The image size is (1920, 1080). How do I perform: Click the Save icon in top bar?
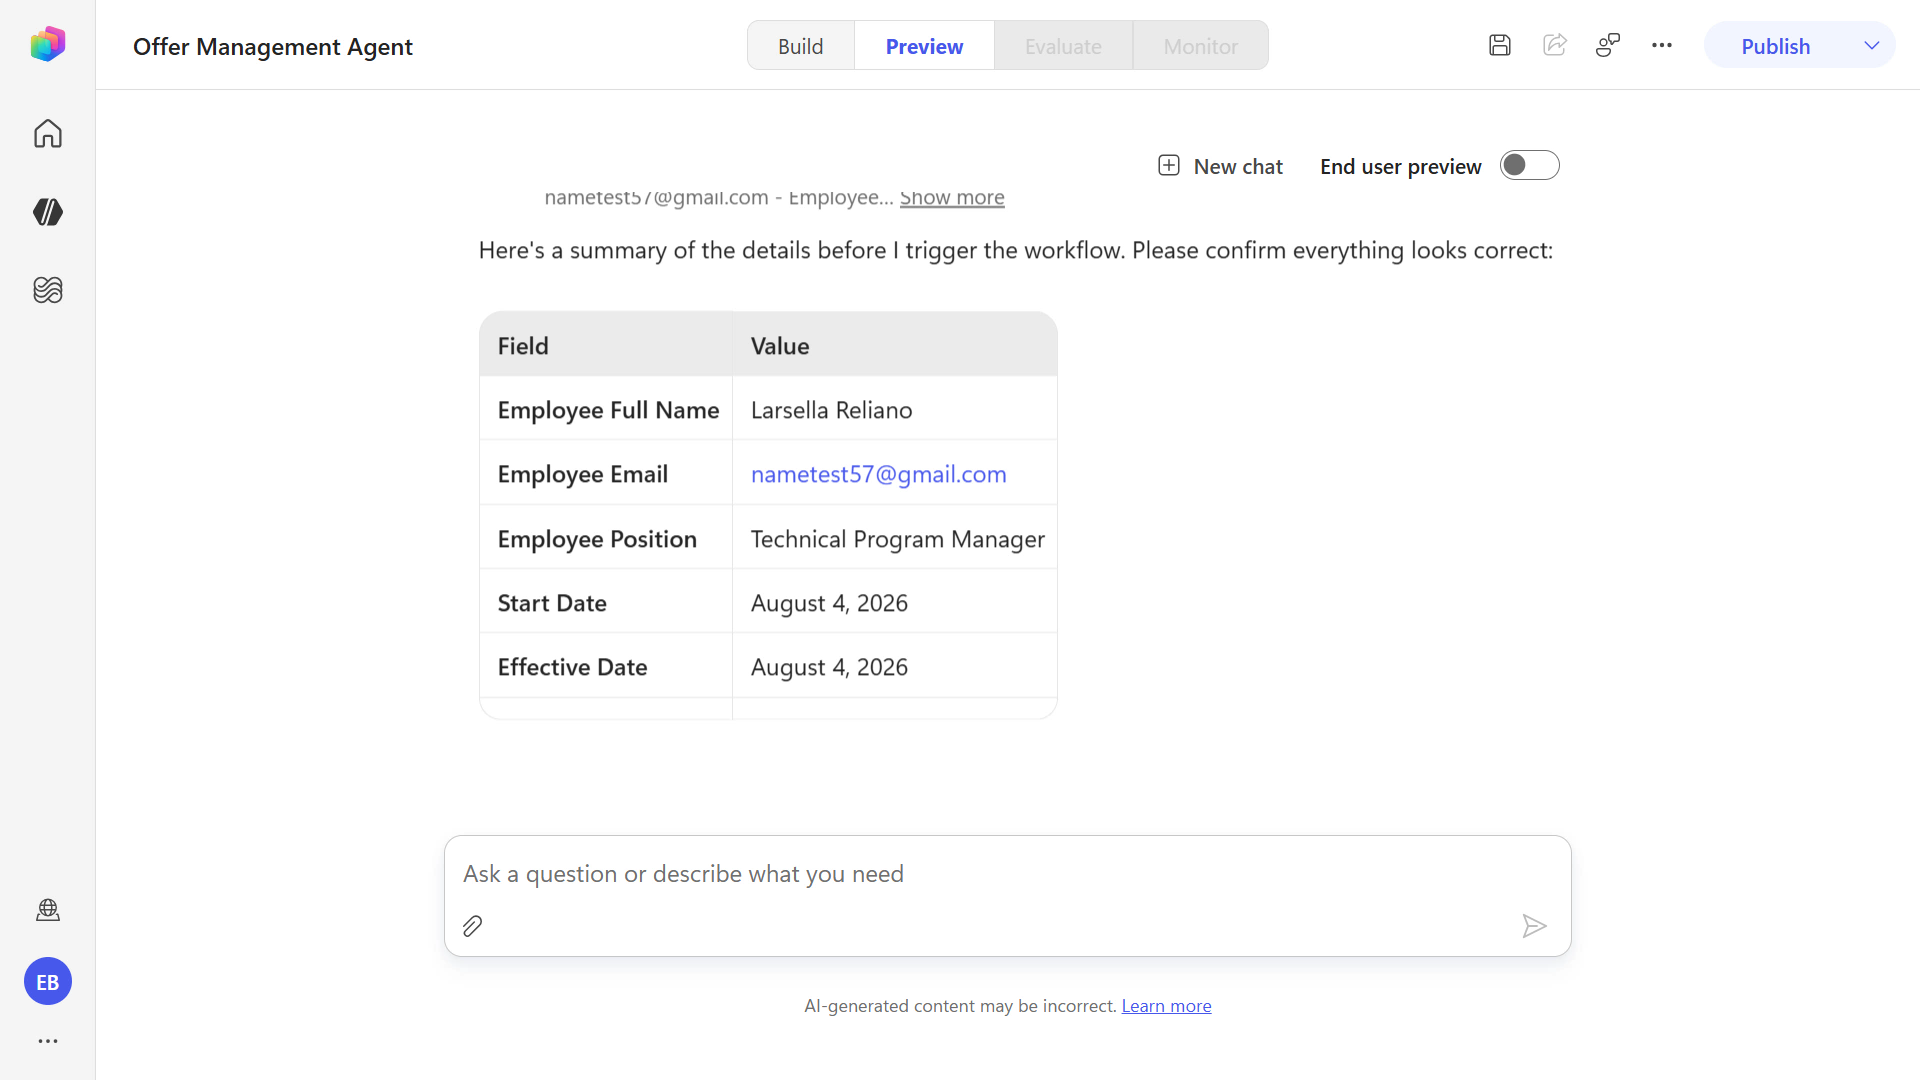[x=1499, y=45]
